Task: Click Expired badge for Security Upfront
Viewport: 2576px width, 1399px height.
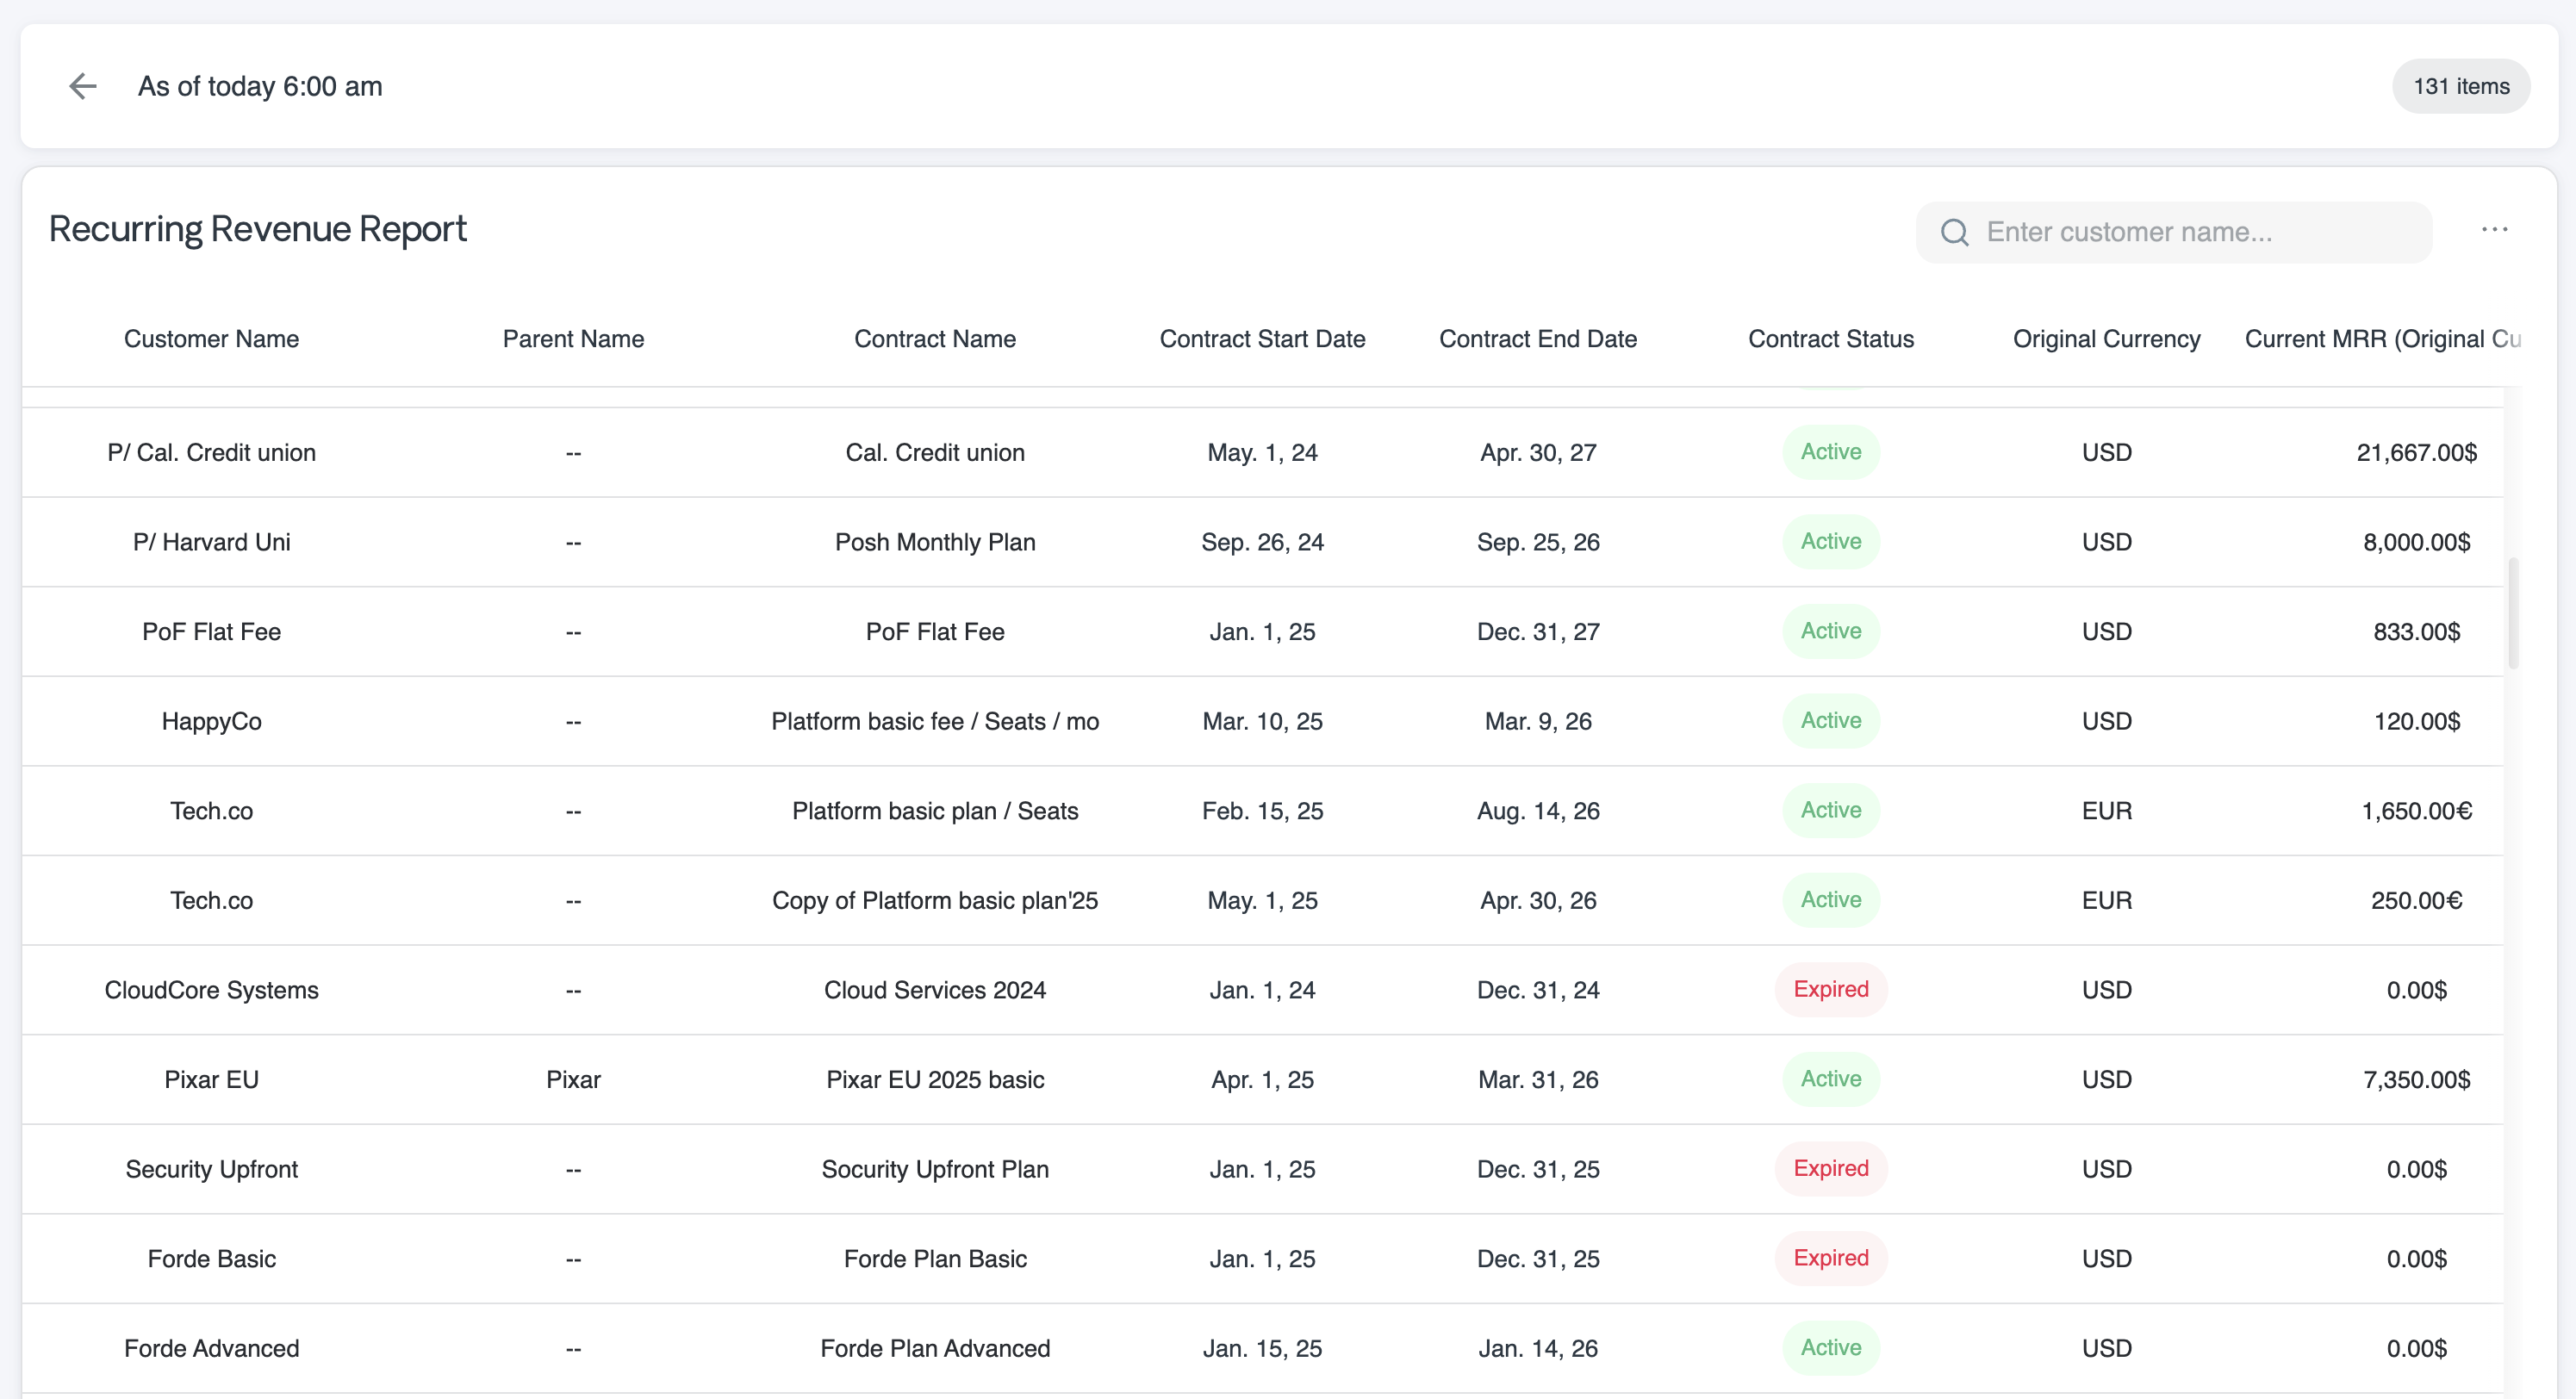Action: tap(1830, 1168)
